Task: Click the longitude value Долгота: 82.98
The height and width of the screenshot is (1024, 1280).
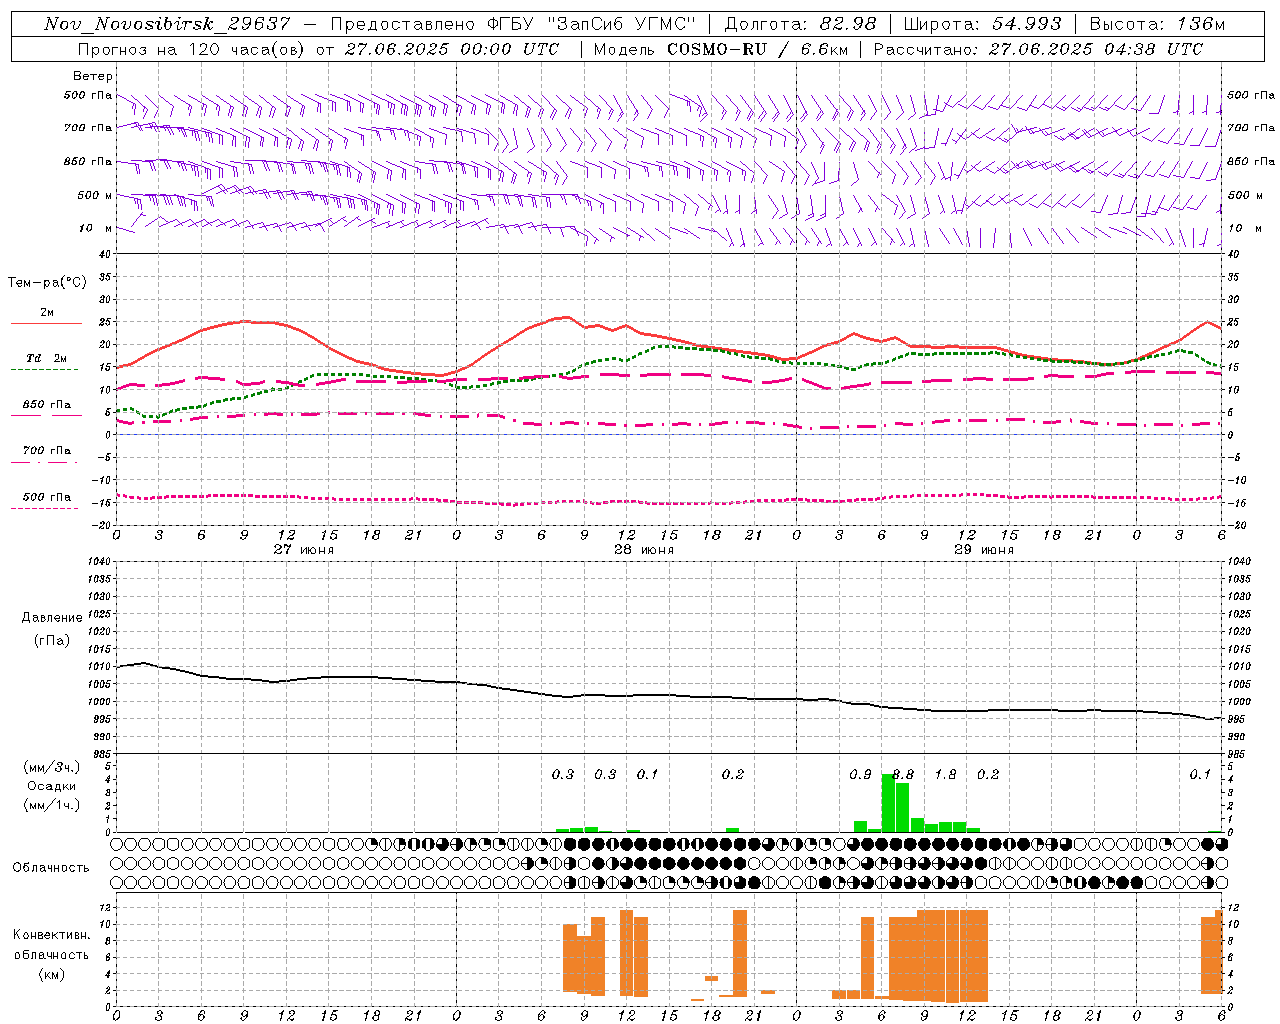Action: tap(800, 24)
